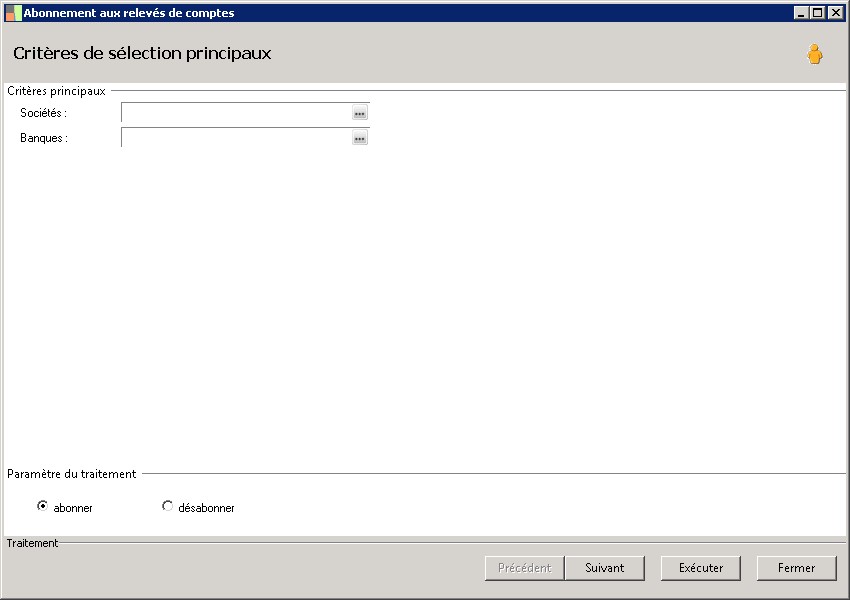
Task: Click the Paramètre du traitement group label
Action: tap(72, 474)
